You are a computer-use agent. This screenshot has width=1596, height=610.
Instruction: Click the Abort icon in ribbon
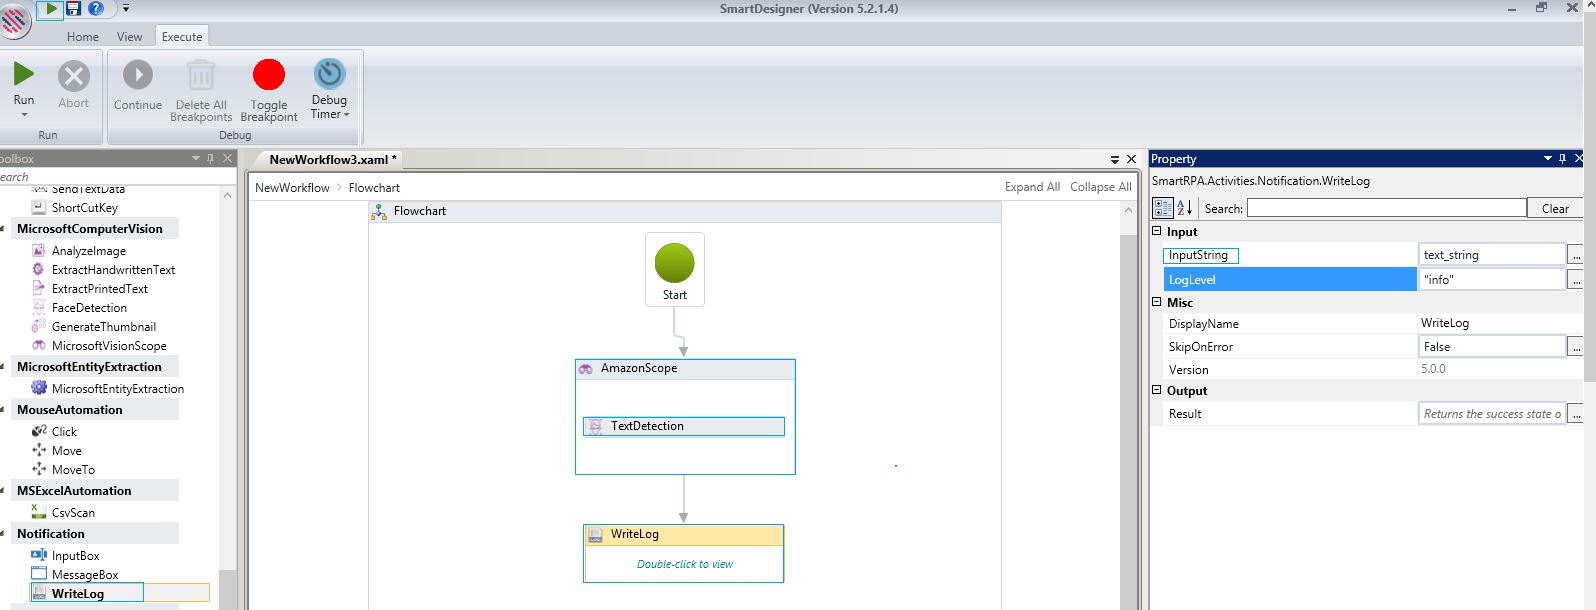(x=73, y=77)
